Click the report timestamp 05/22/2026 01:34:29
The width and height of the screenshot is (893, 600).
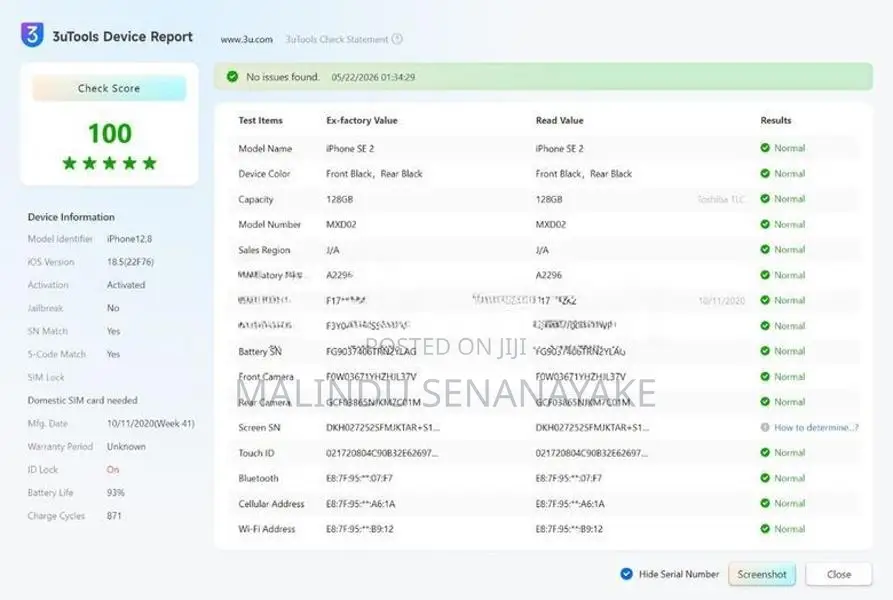[373, 77]
